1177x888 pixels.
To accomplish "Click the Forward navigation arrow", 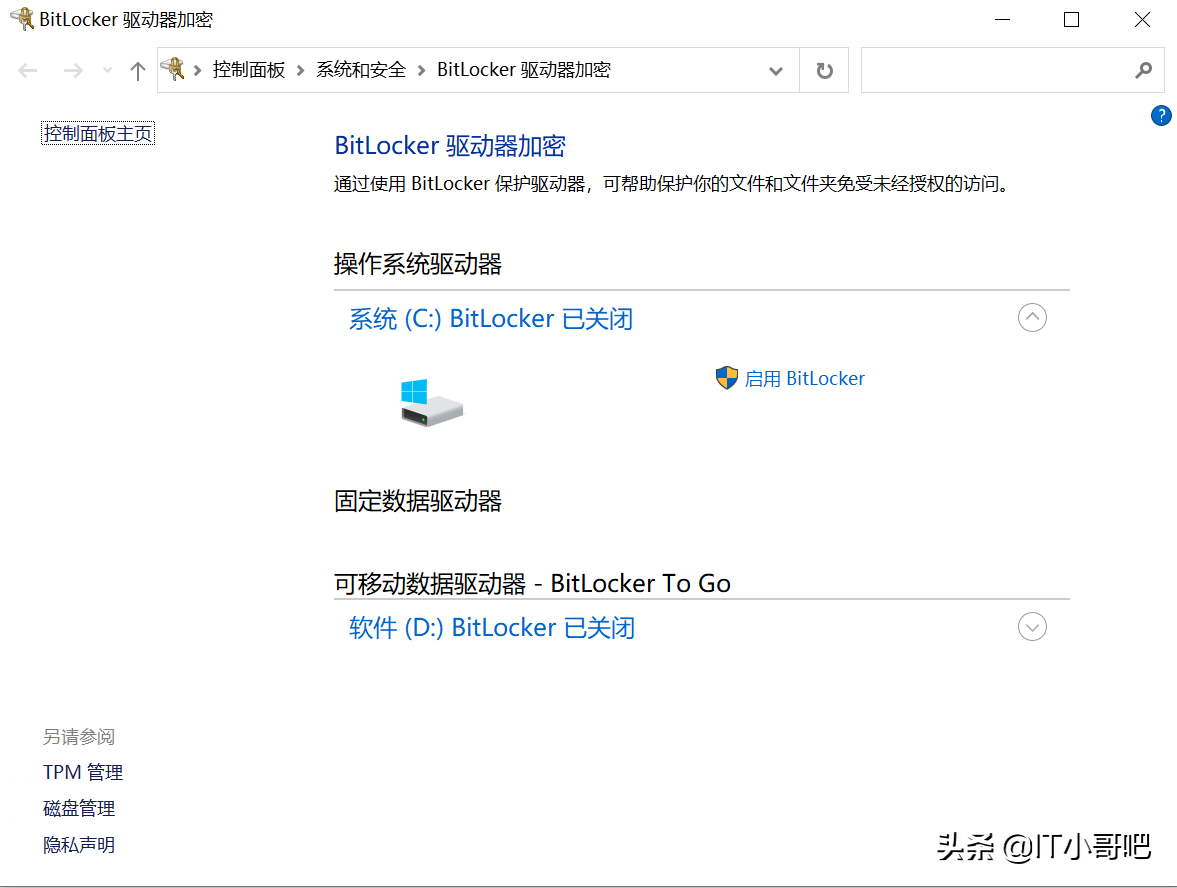I will tap(73, 71).
